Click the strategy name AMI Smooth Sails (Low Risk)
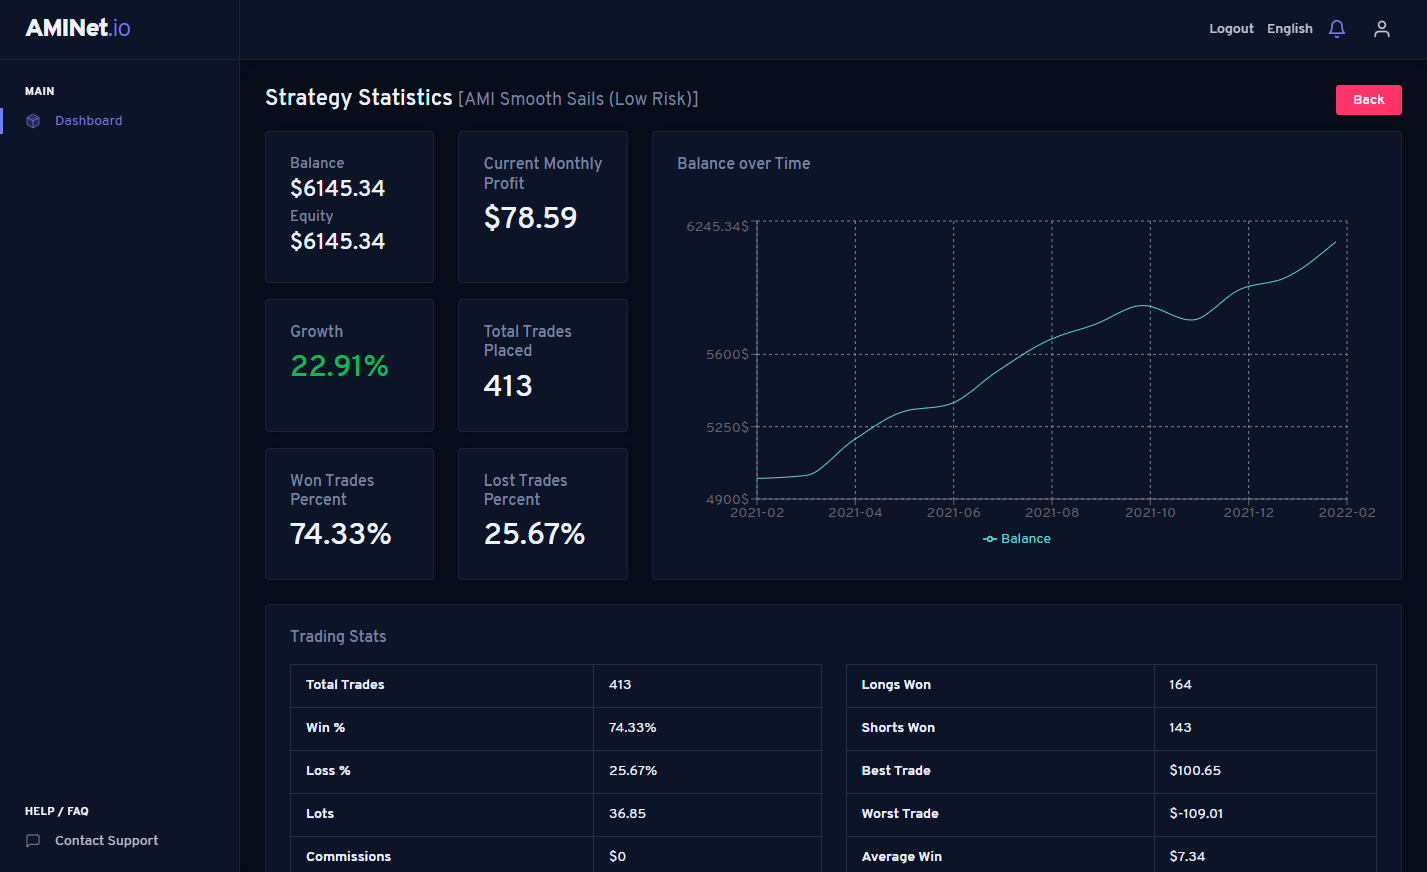Viewport: 1427px width, 872px height. click(578, 99)
